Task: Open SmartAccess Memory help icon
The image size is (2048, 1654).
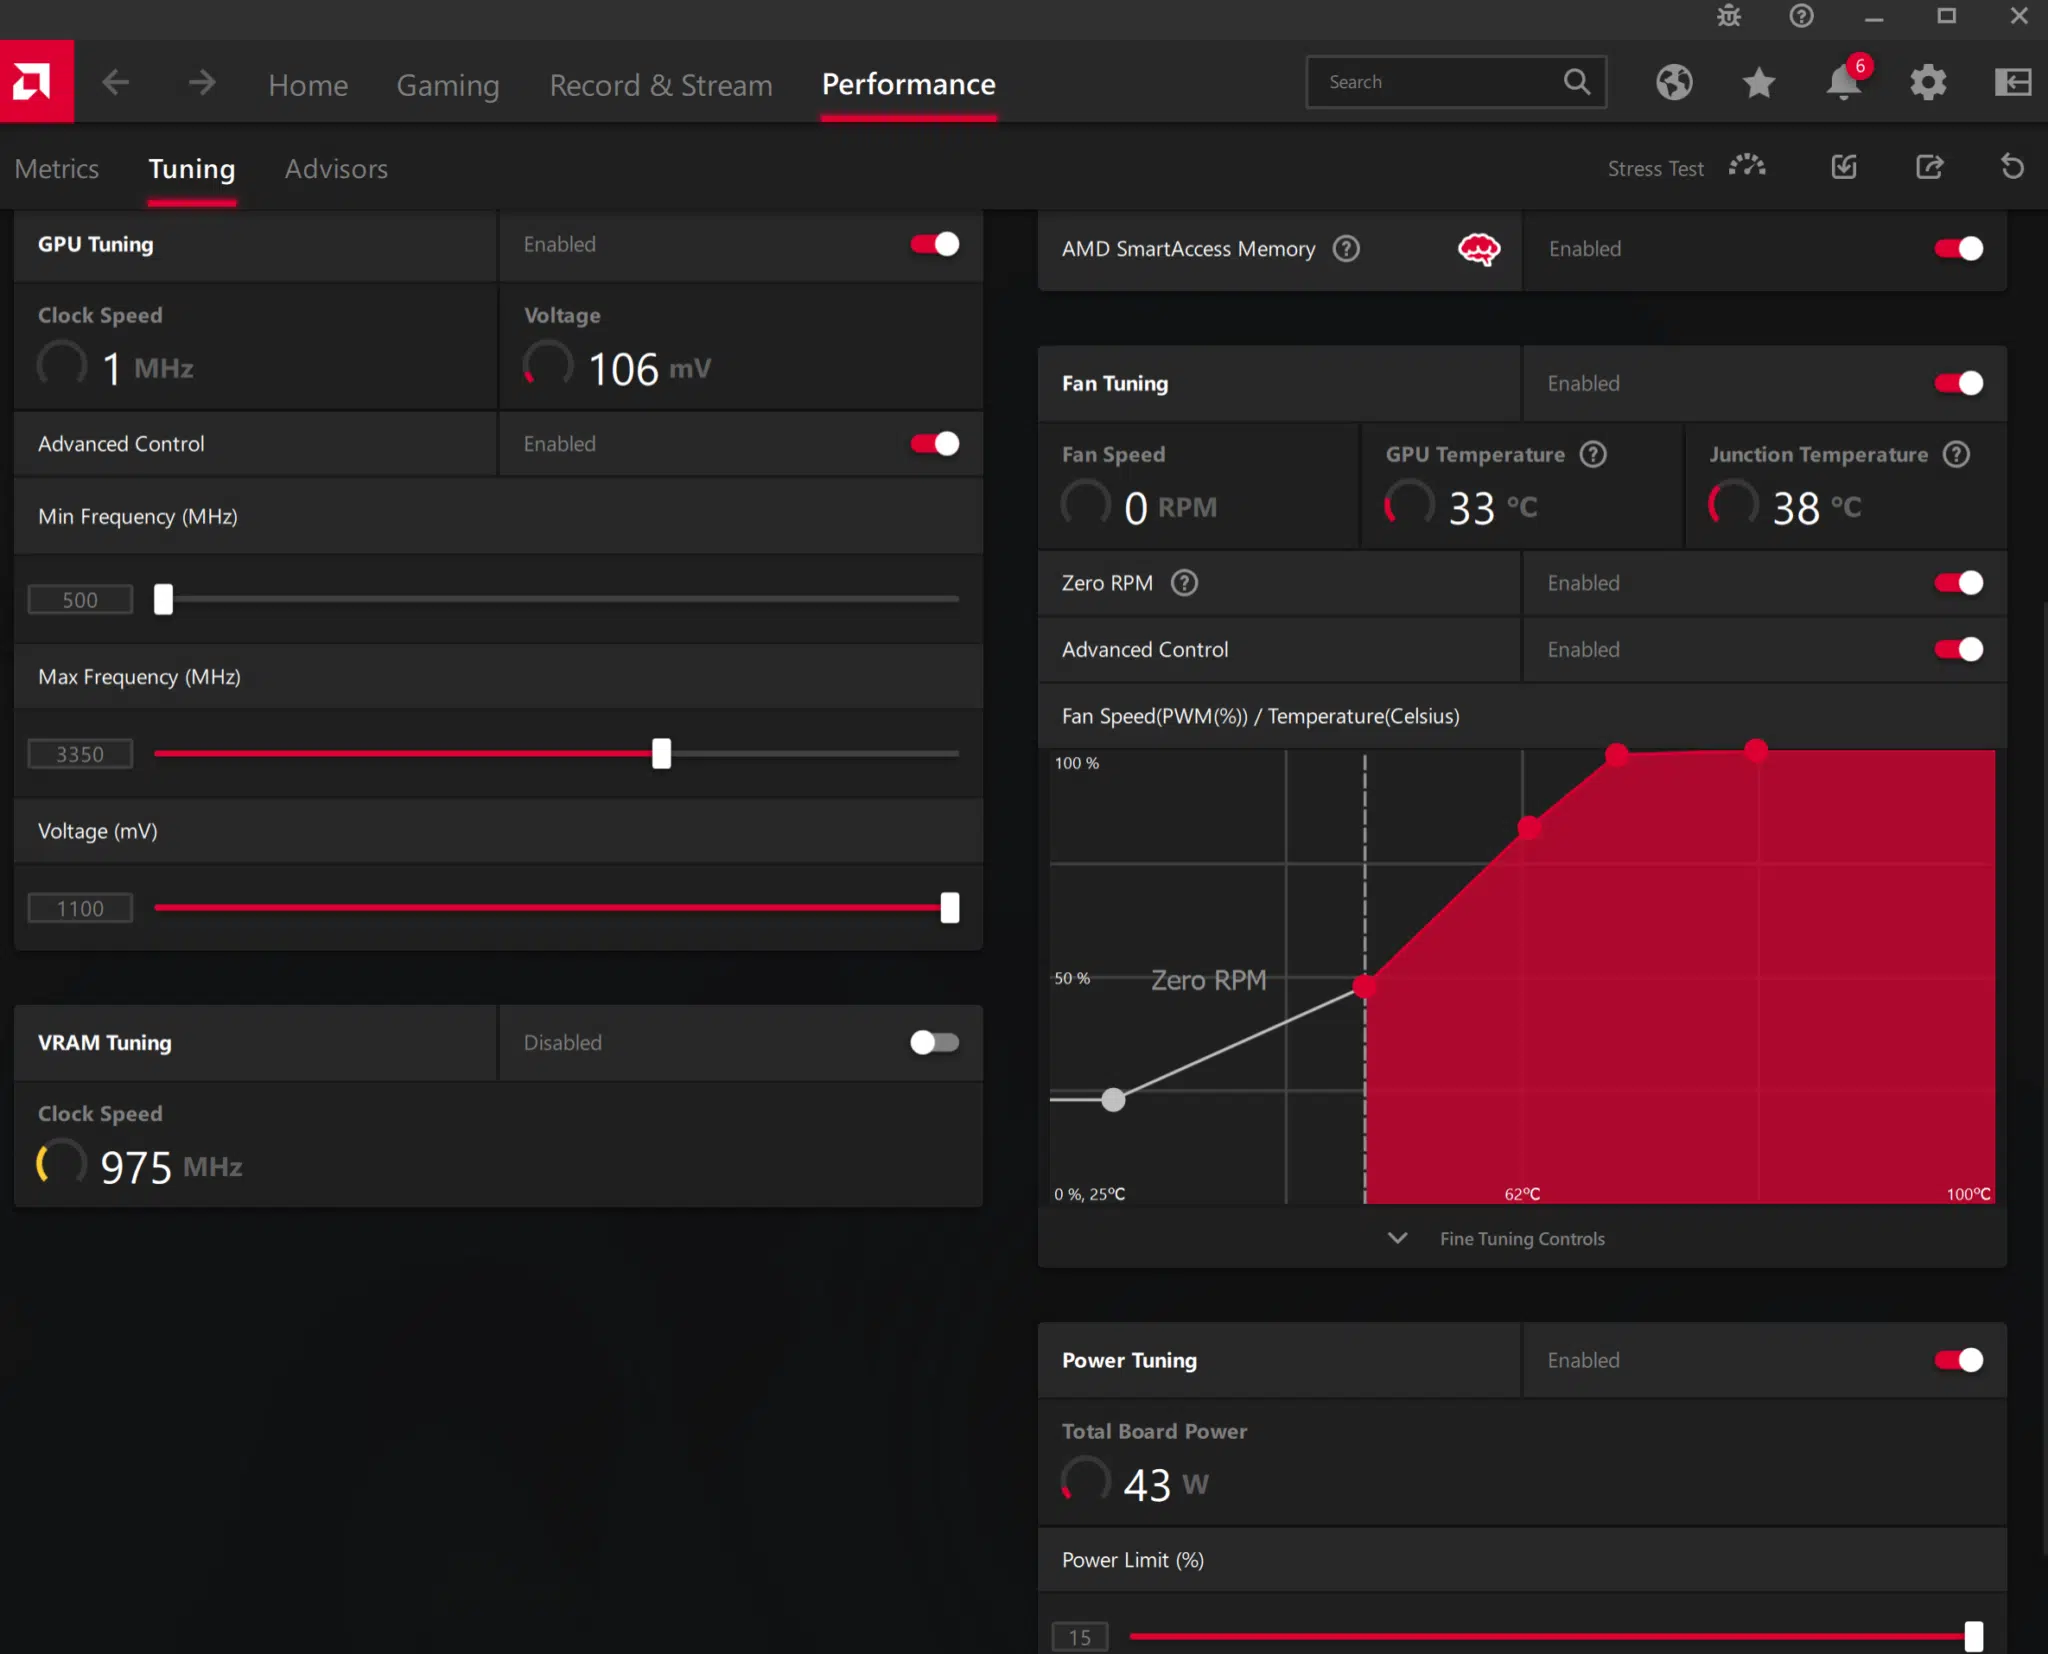Action: pyautogui.click(x=1346, y=248)
